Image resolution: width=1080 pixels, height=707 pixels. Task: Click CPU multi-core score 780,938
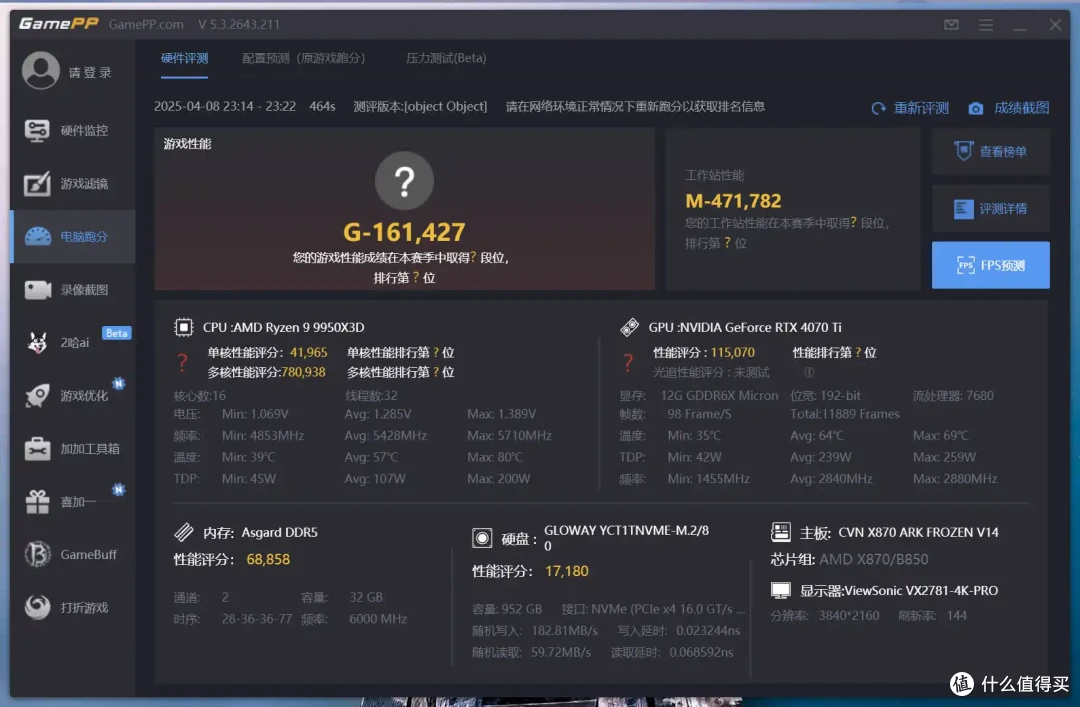[303, 372]
